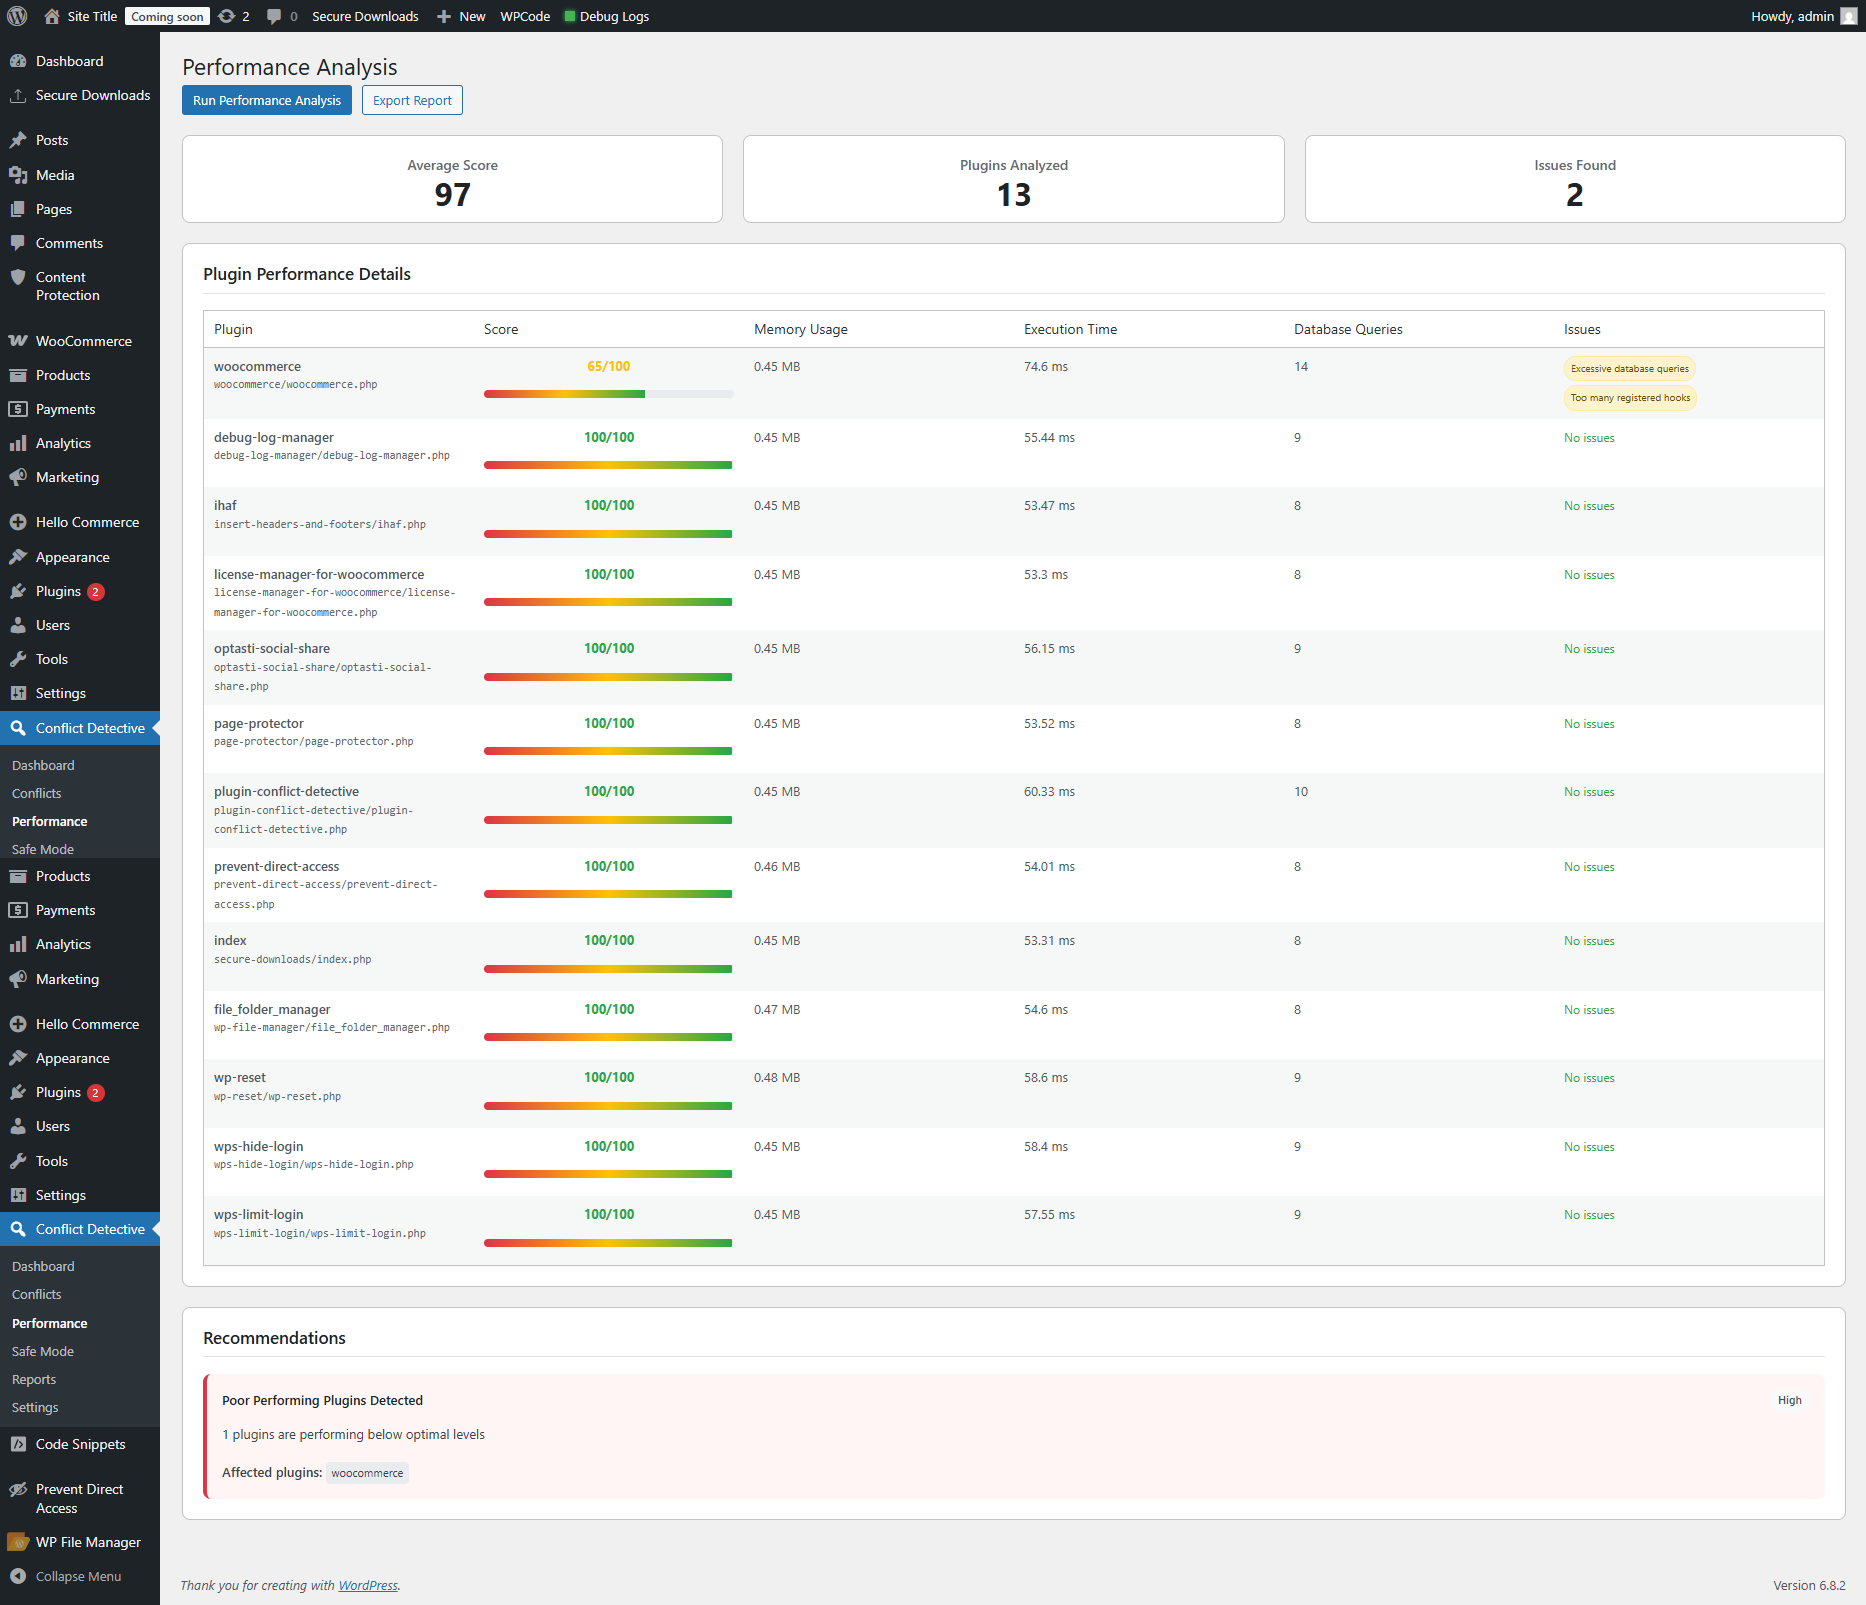Click the Run Performance Analysis button
This screenshot has width=1866, height=1605.
(x=267, y=100)
